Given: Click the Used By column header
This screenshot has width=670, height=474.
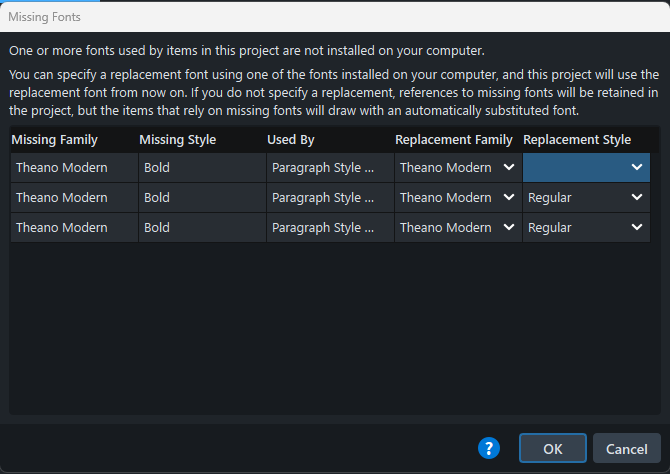Looking at the screenshot, I should pyautogui.click(x=291, y=140).
